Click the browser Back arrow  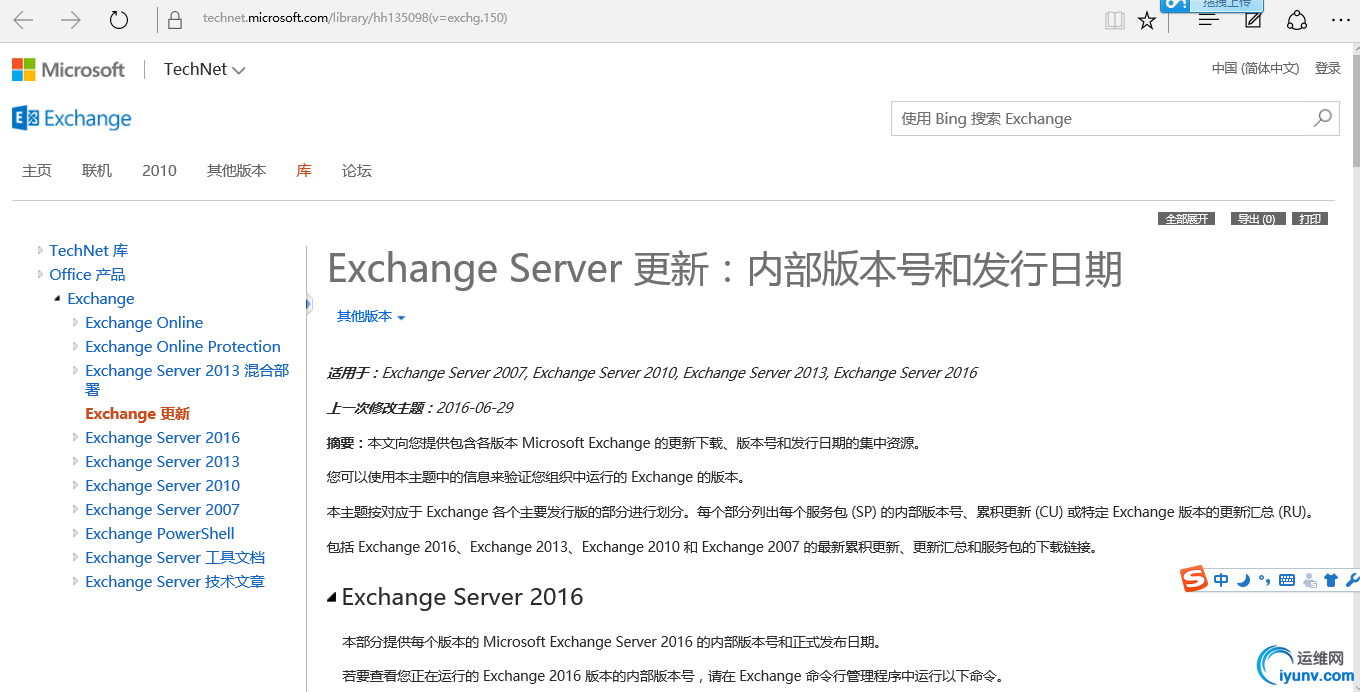tap(23, 20)
